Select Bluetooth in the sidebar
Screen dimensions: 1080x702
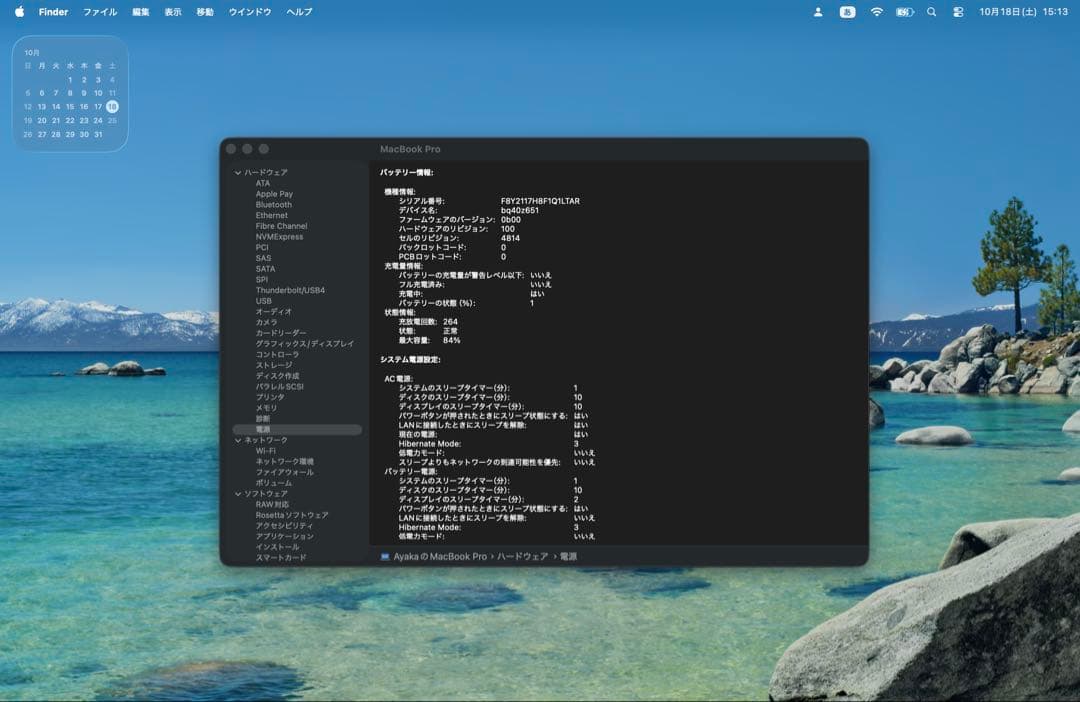(x=273, y=205)
